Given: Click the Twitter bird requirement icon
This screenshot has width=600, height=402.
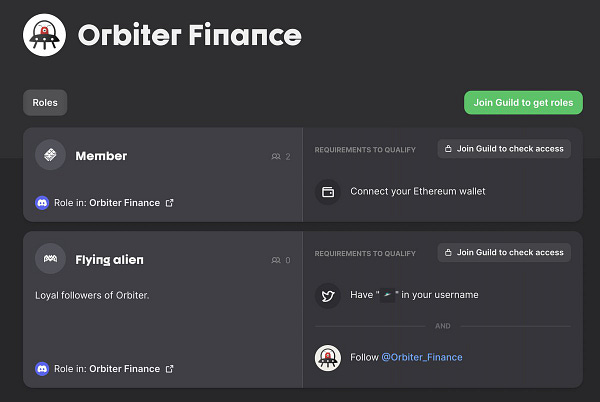Looking at the screenshot, I should (328, 296).
